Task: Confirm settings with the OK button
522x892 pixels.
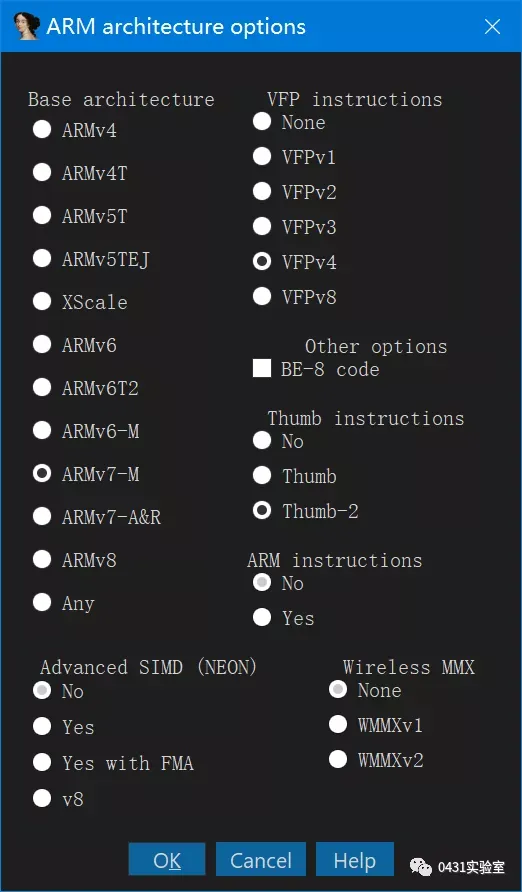Action: (x=167, y=861)
